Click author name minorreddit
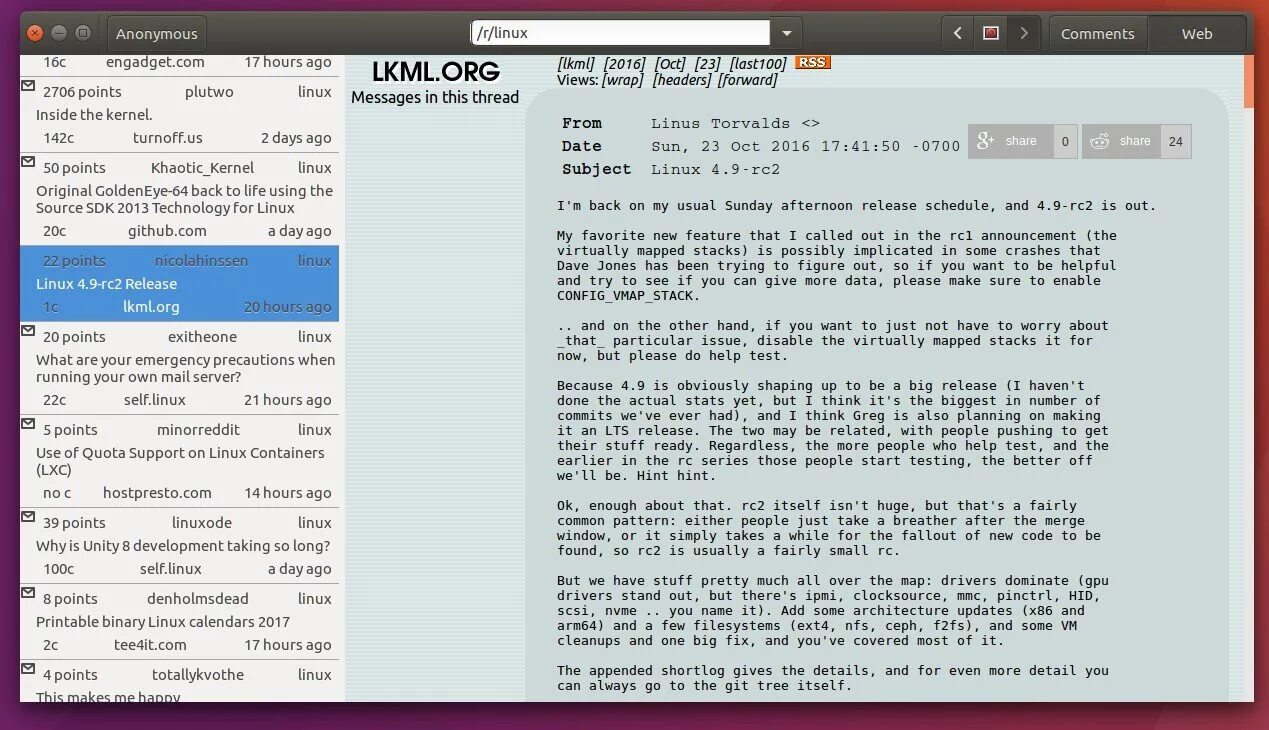The height and width of the screenshot is (730, 1269). click(x=197, y=430)
